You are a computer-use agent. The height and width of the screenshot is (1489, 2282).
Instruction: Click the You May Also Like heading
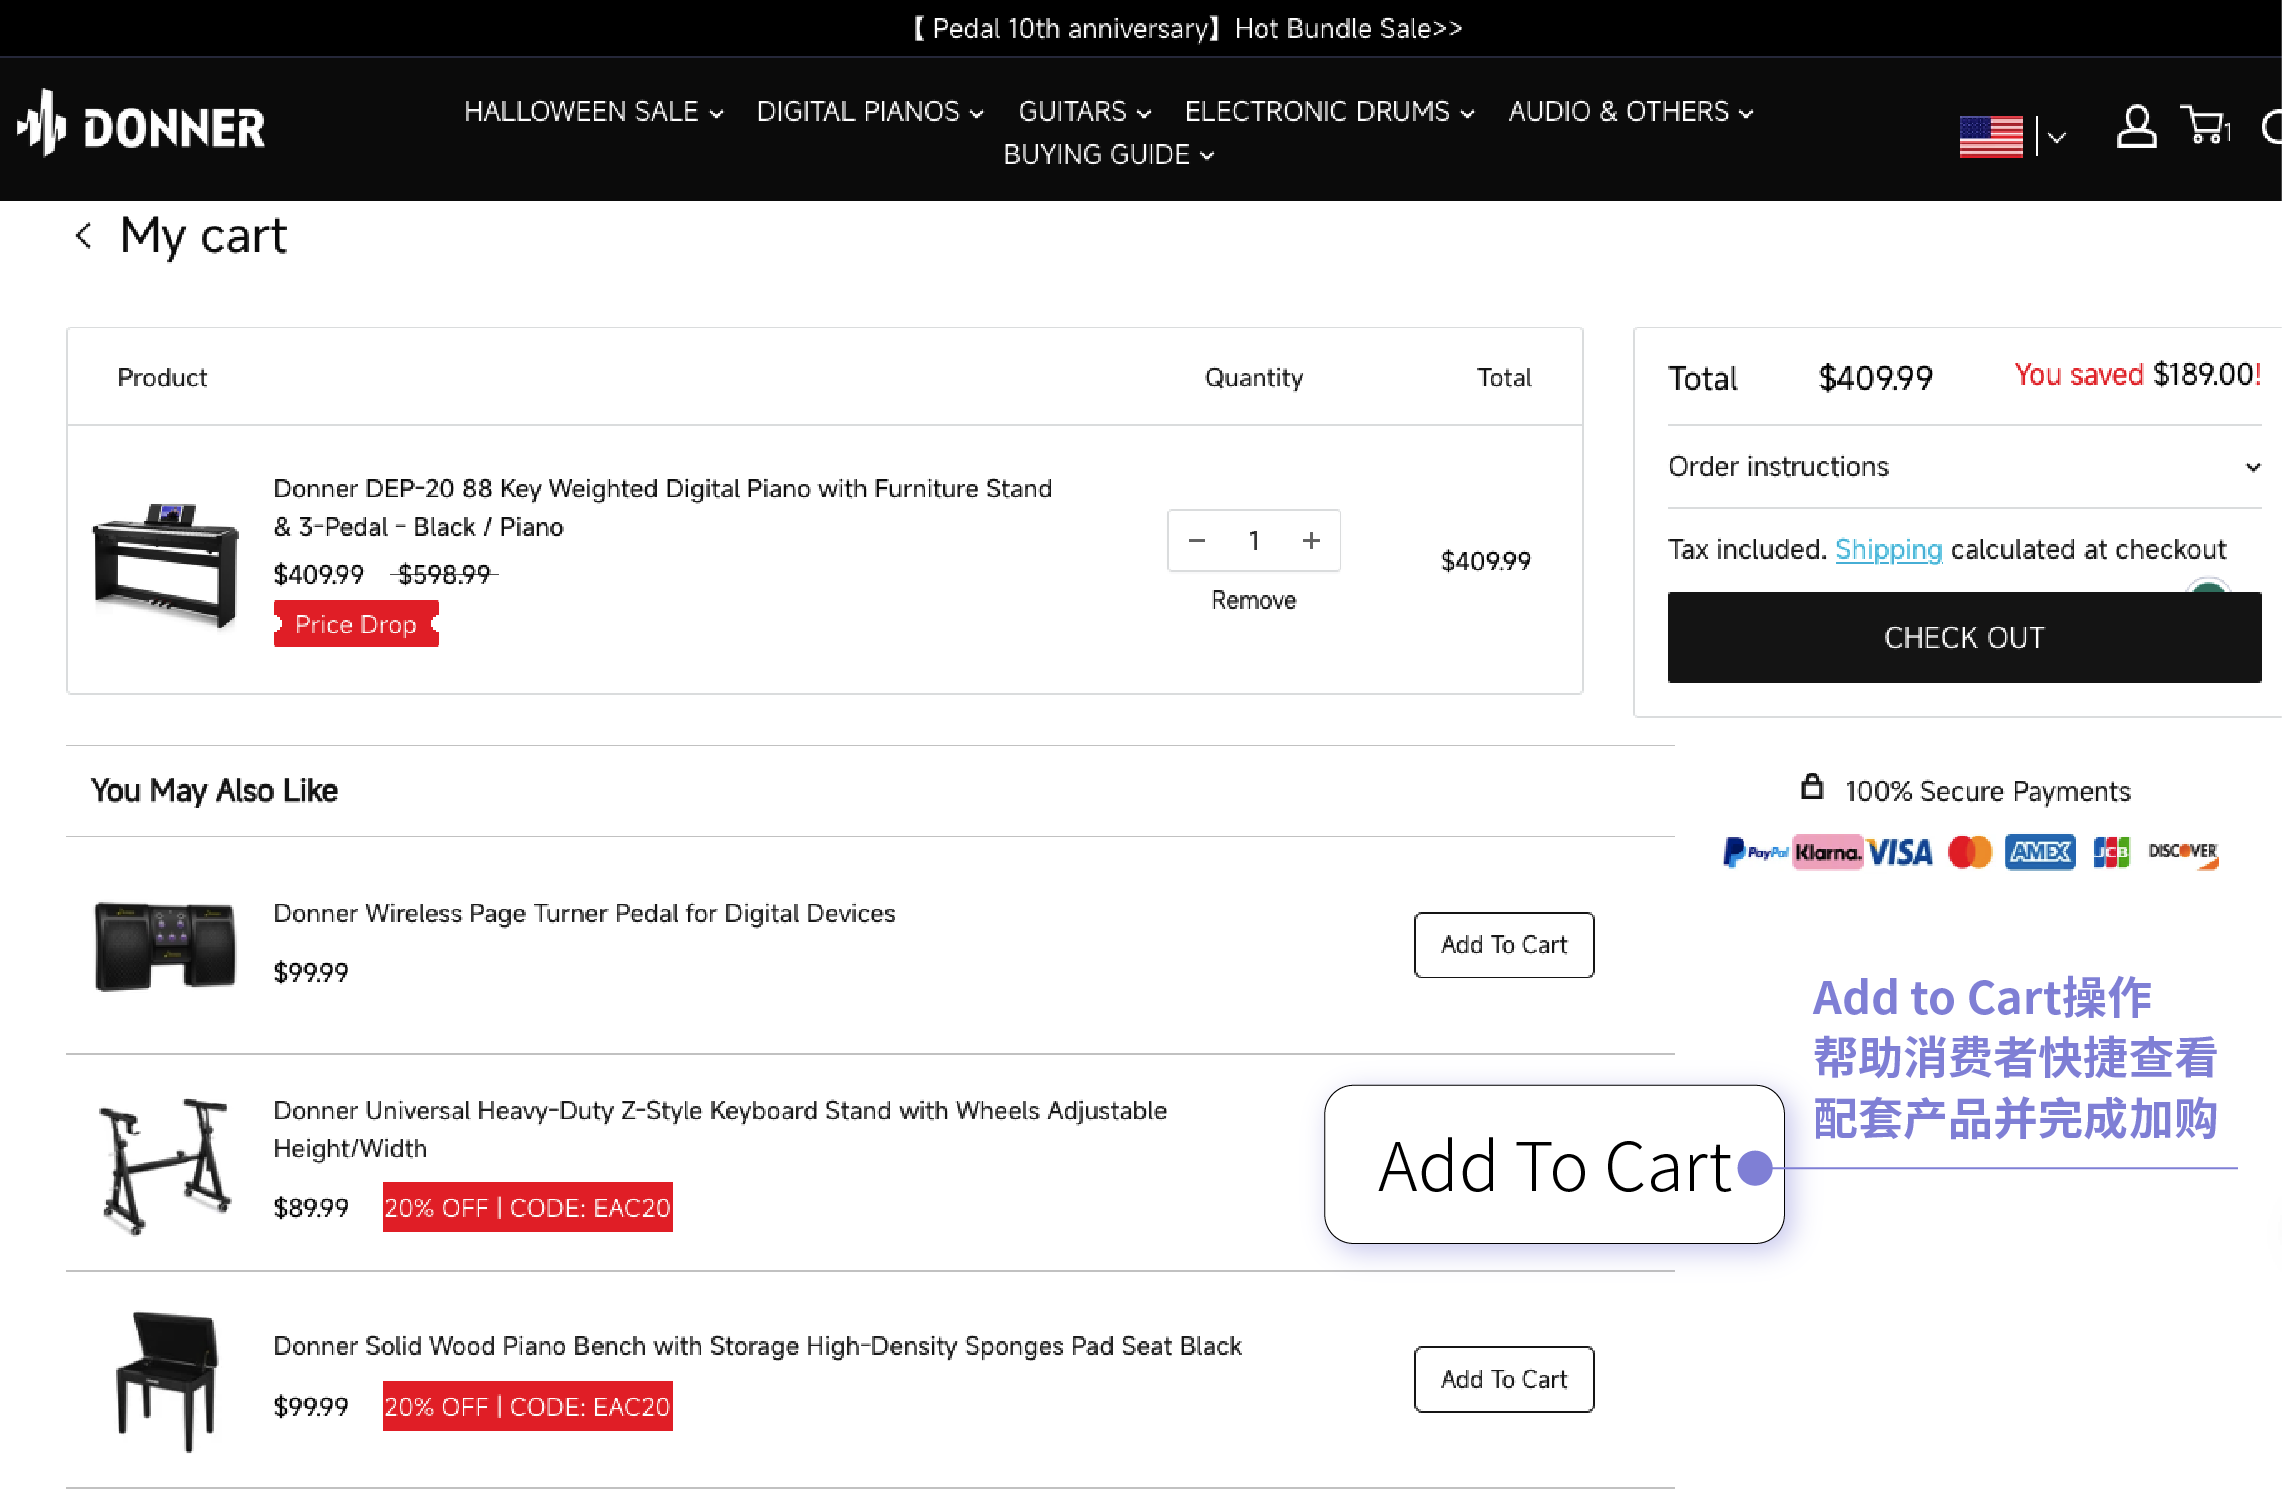click(x=214, y=790)
